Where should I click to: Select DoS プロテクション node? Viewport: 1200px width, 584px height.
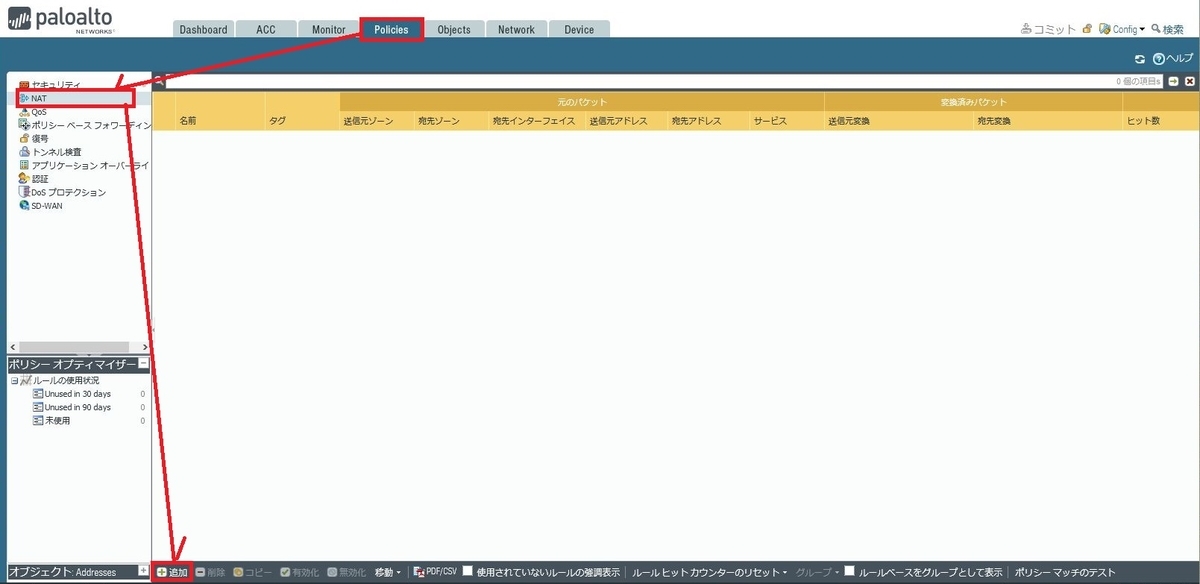tap(62, 191)
